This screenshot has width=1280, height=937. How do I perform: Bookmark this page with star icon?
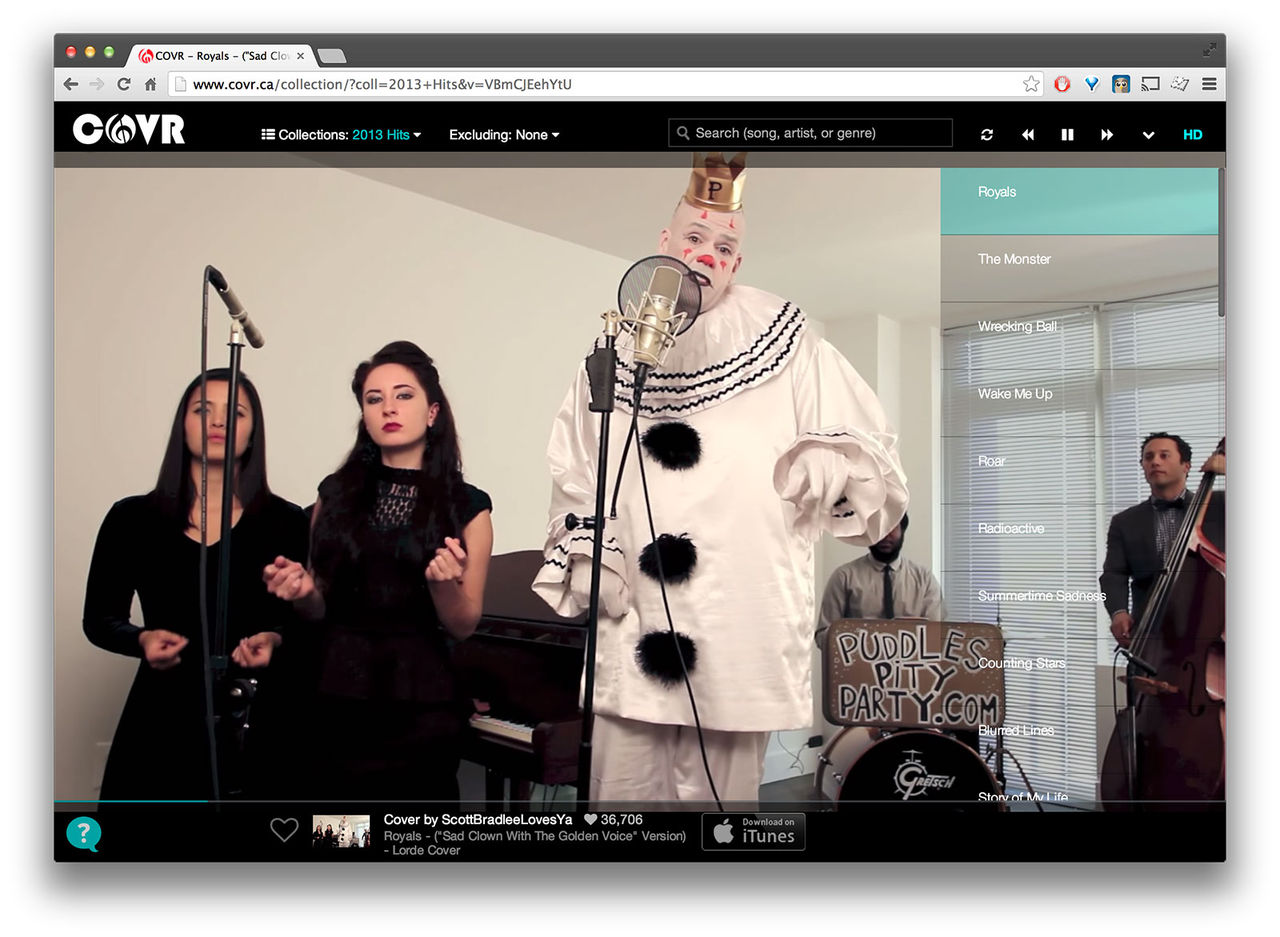point(1031,84)
